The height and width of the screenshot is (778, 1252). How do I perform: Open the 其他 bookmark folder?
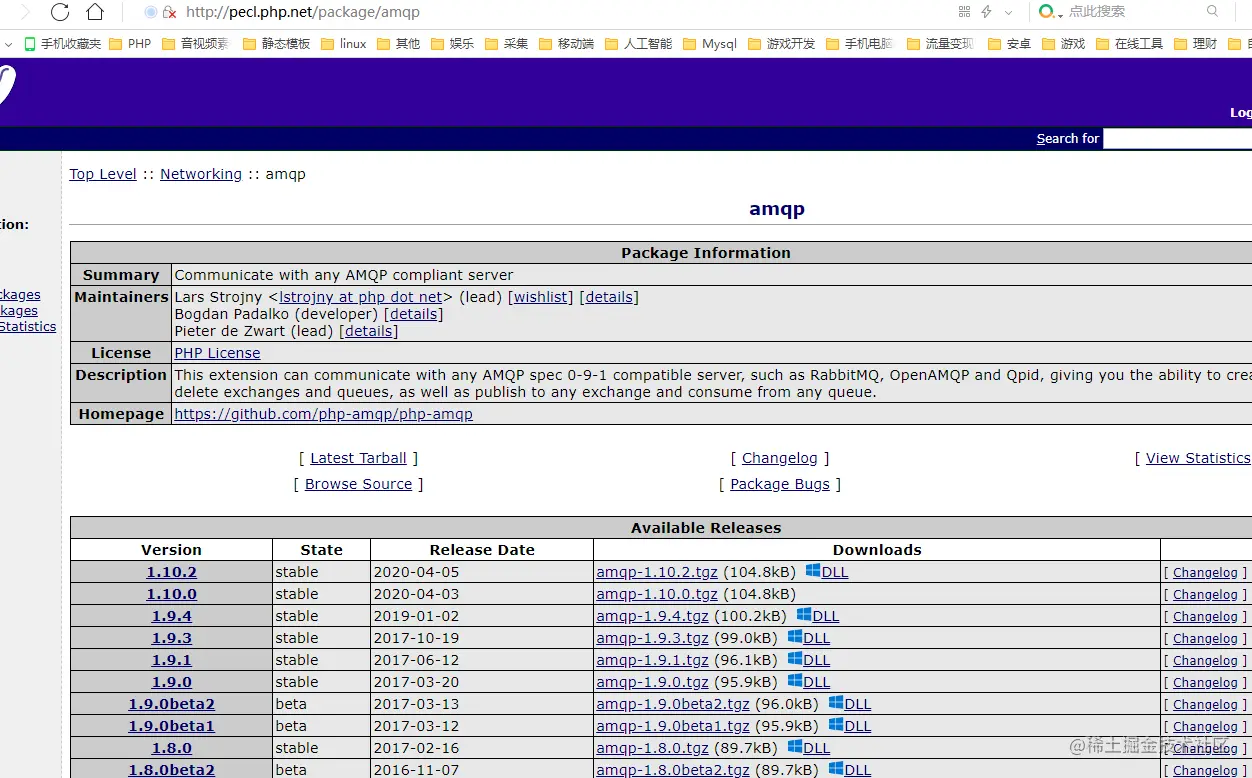coord(399,44)
